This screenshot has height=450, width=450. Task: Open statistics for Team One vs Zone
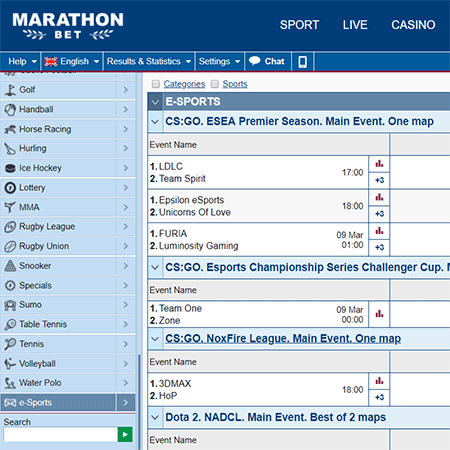[x=379, y=314]
